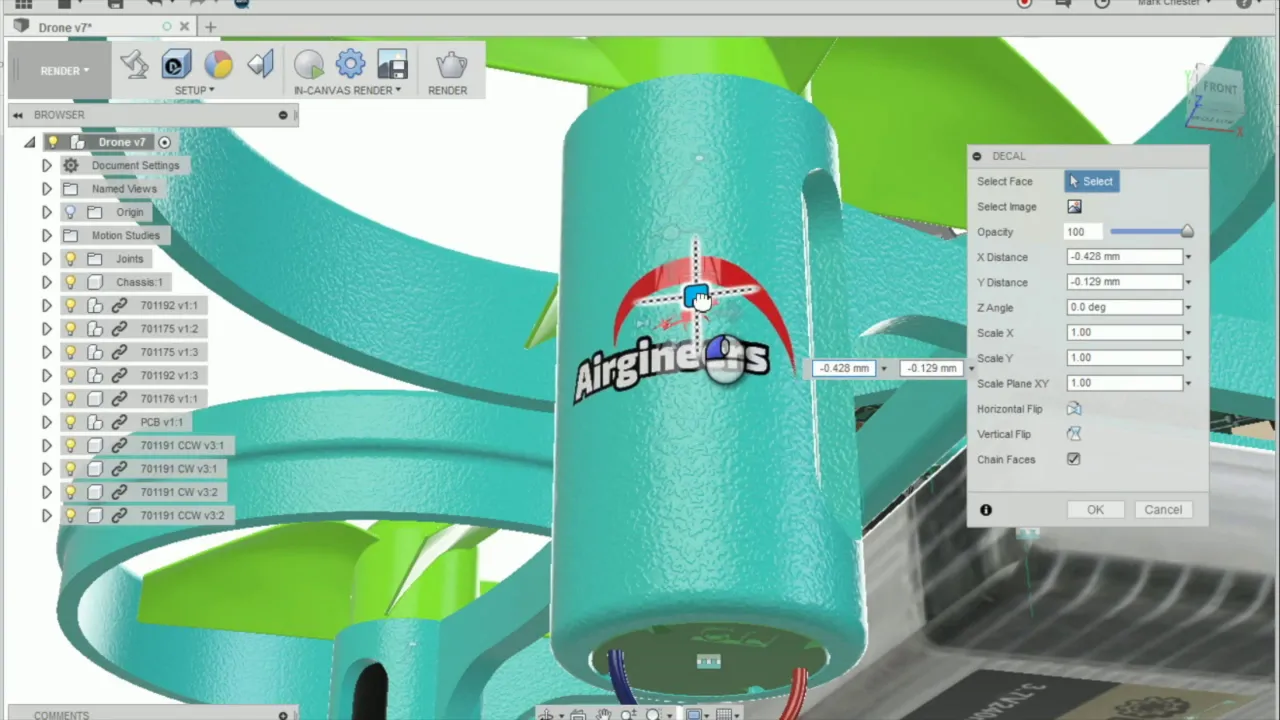Select the Texture Map Controls icon
This screenshot has width=1280, height=720.
tap(261, 65)
